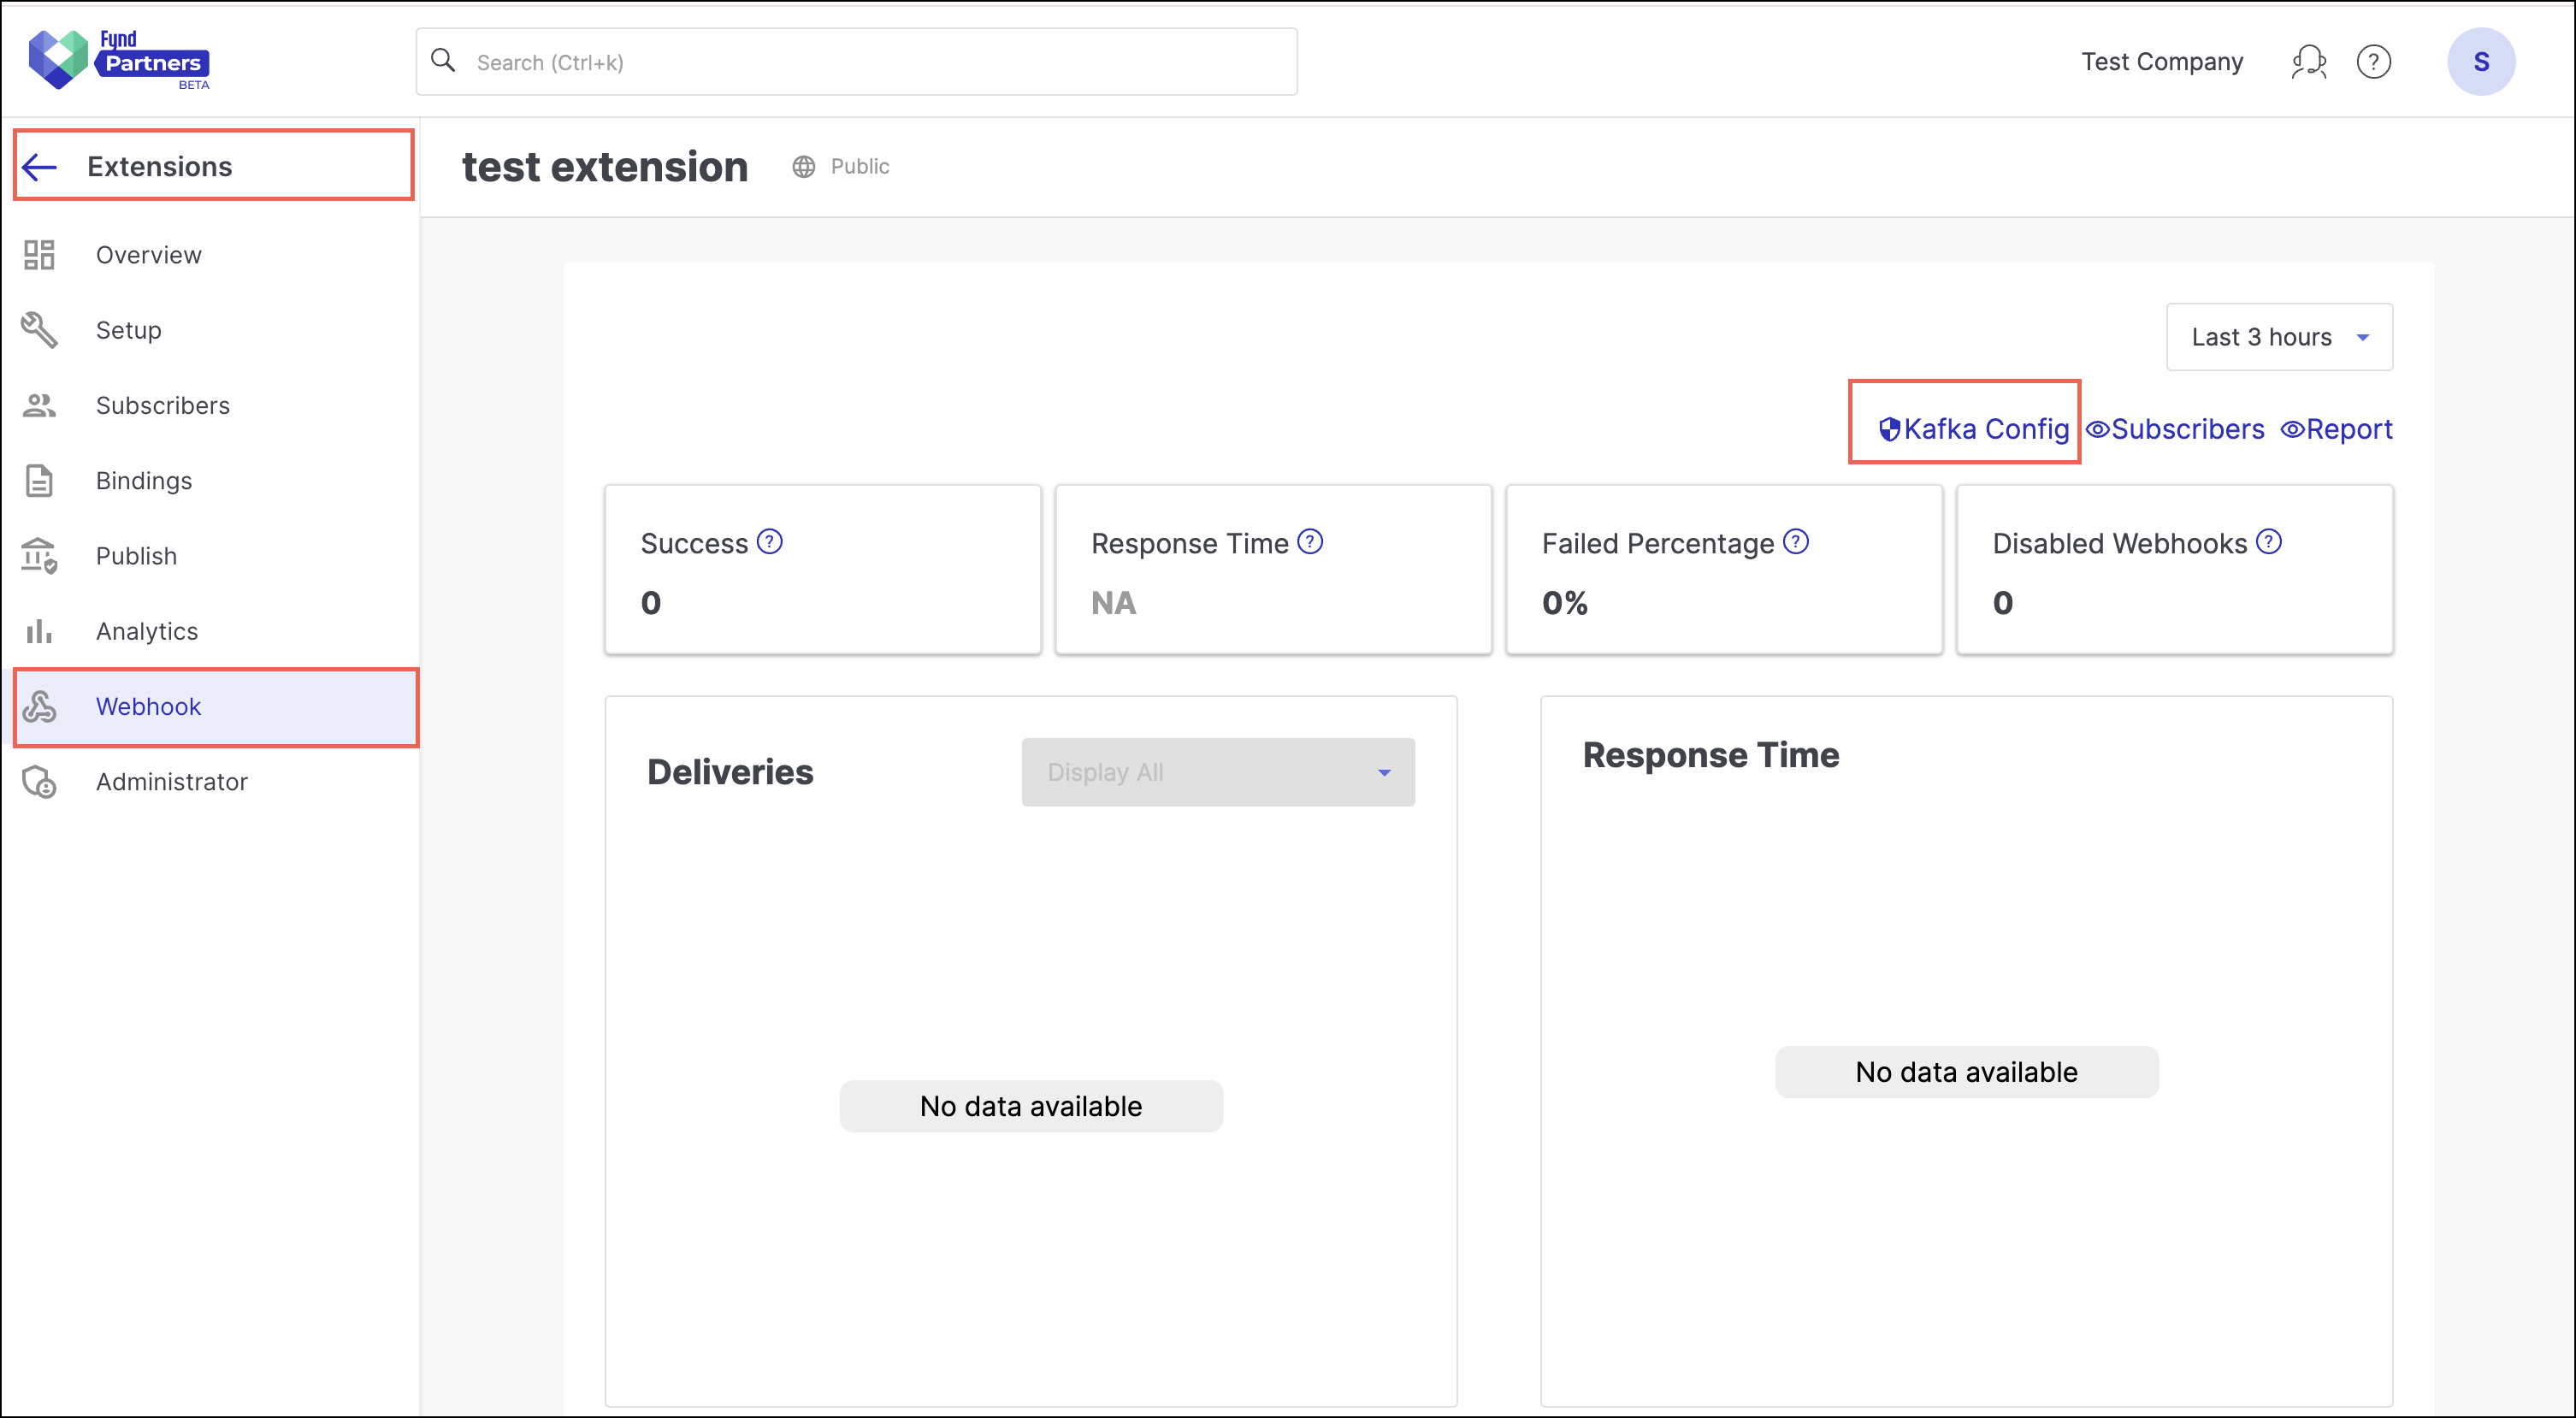This screenshot has height=1418, width=2576.
Task: Click the Kafka Config shield icon
Action: (x=1889, y=429)
